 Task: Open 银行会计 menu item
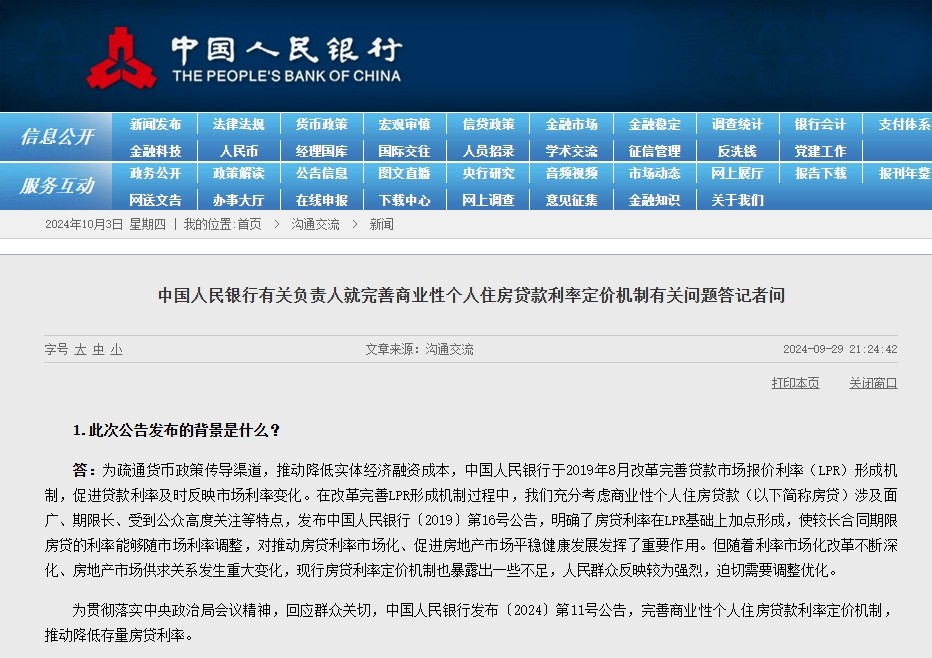pyautogui.click(x=820, y=124)
